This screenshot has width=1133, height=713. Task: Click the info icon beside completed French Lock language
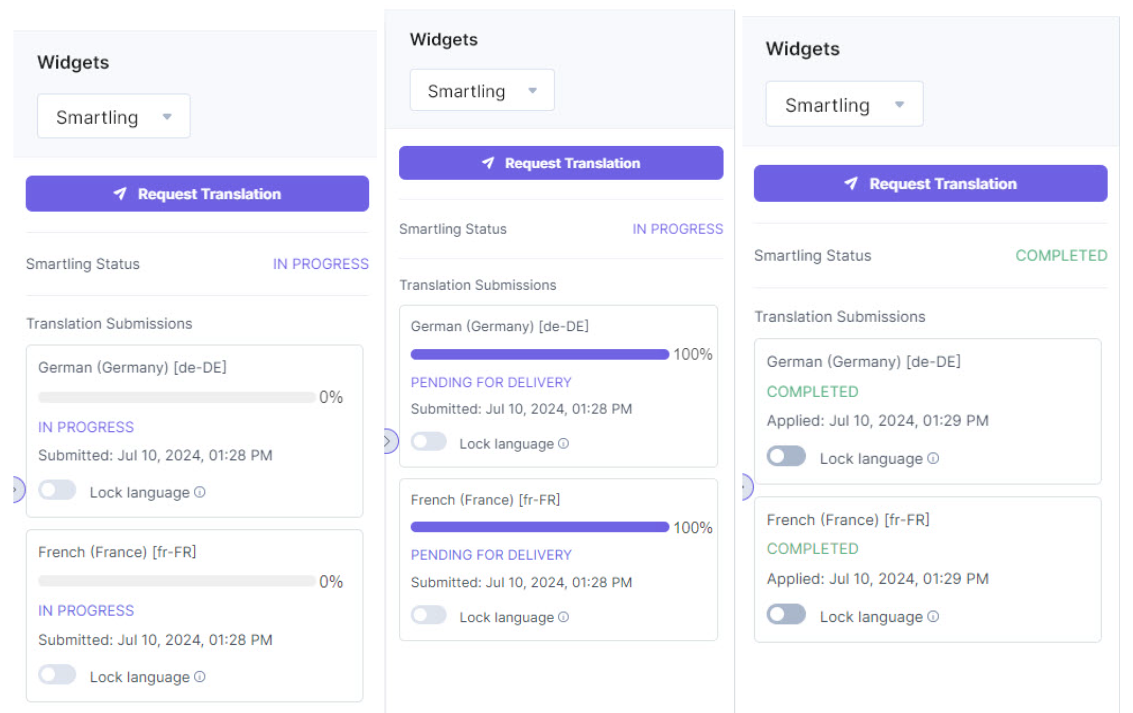934,617
